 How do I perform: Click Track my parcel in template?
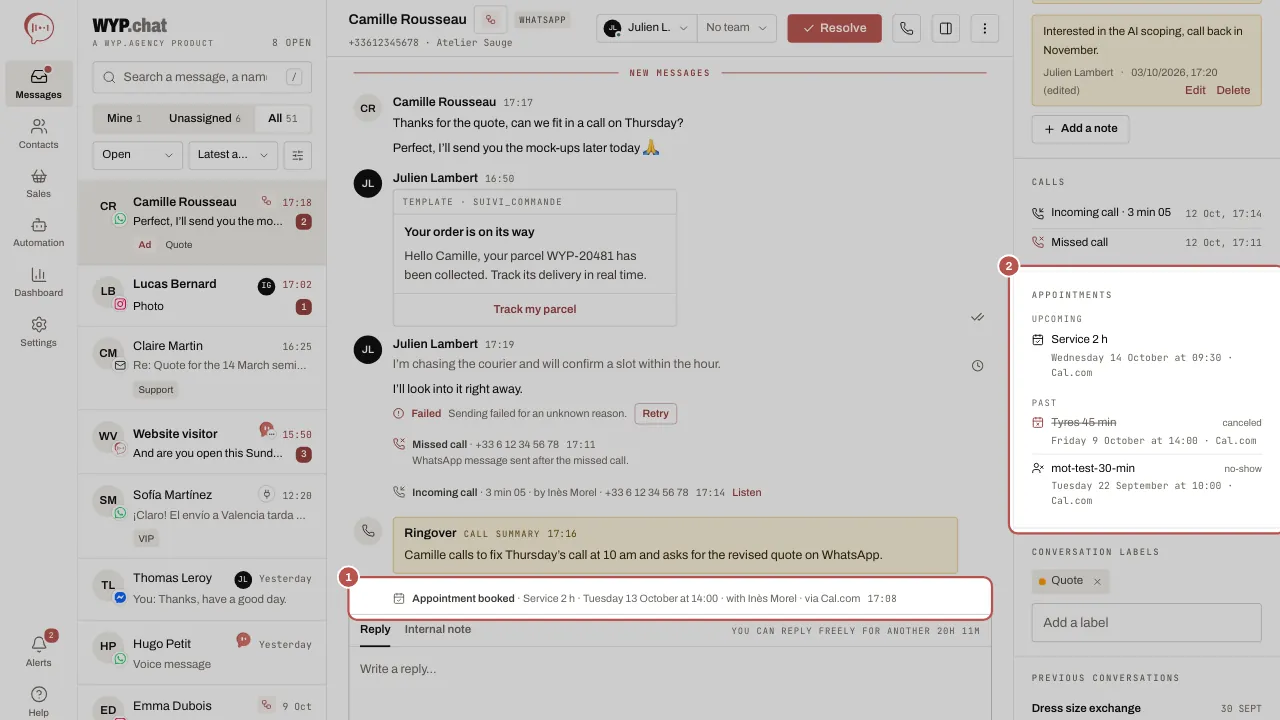(535, 309)
